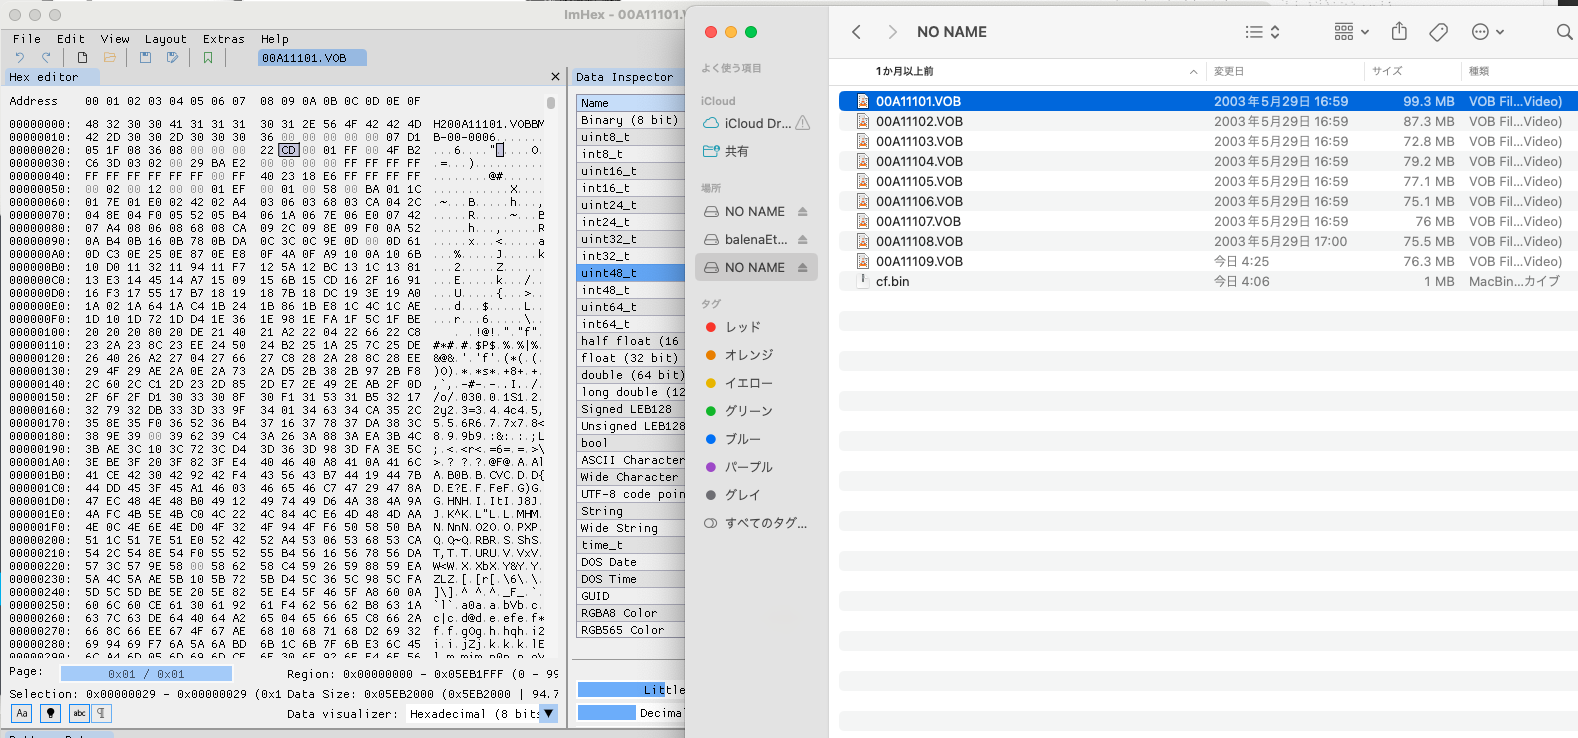Open the Help menu in ImHex
Viewport: 1578px width, 738px height.
[x=275, y=39]
